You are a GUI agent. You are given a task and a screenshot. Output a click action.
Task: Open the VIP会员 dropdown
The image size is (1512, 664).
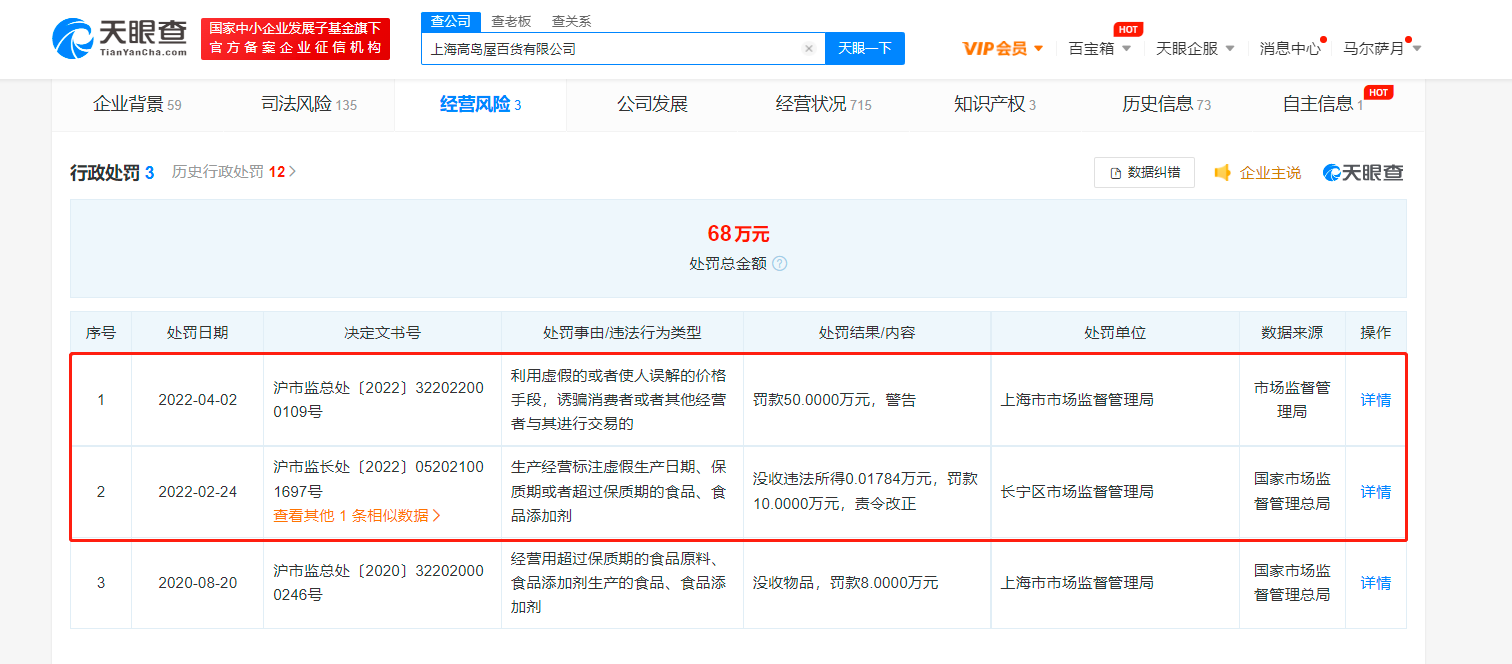pyautogui.click(x=1003, y=48)
